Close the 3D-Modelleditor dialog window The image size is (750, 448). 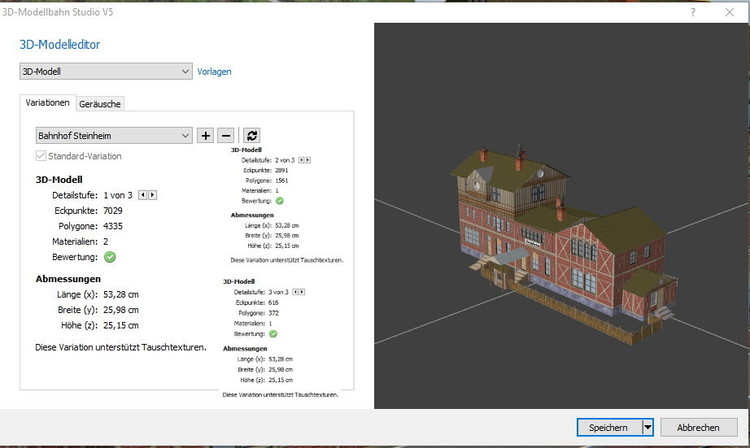tap(731, 11)
